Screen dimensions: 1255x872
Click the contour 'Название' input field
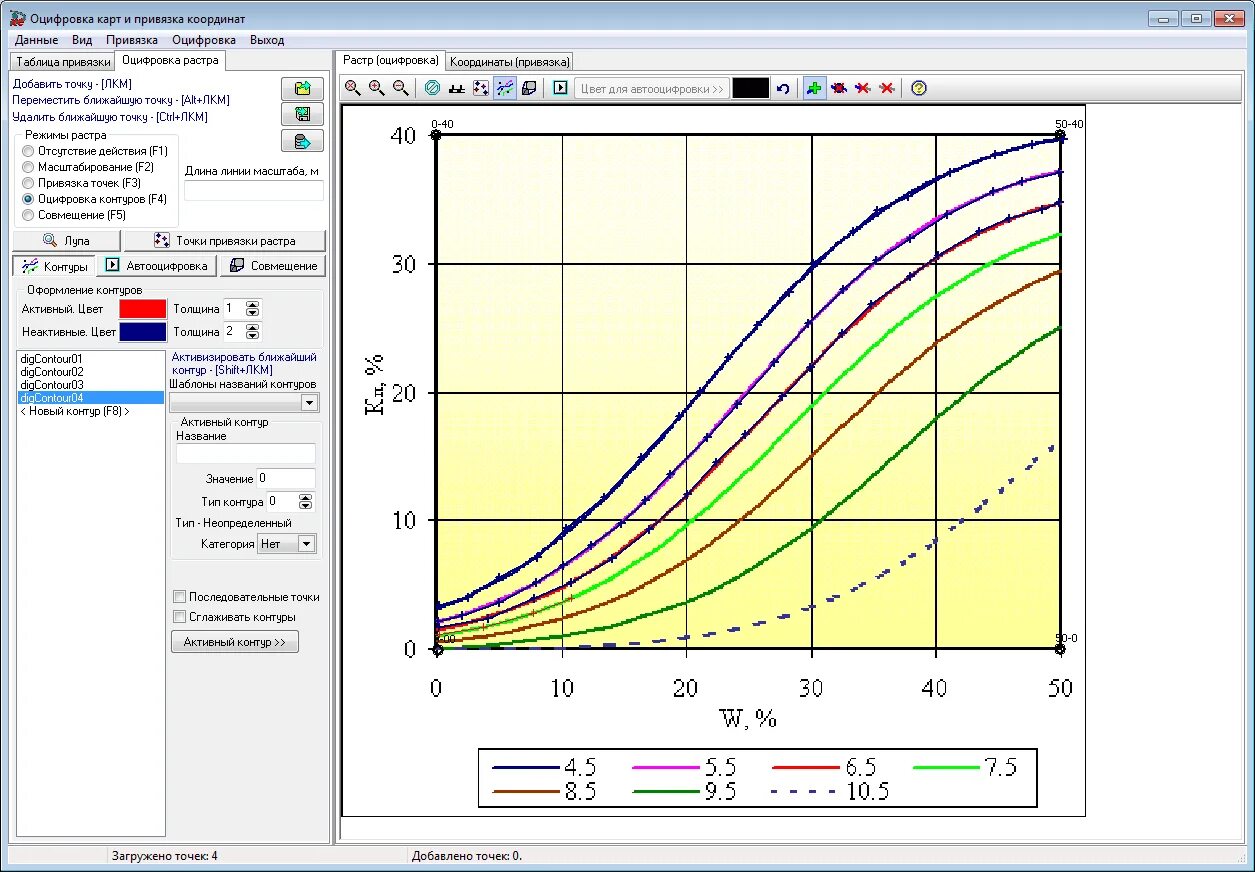pyautogui.click(x=246, y=454)
